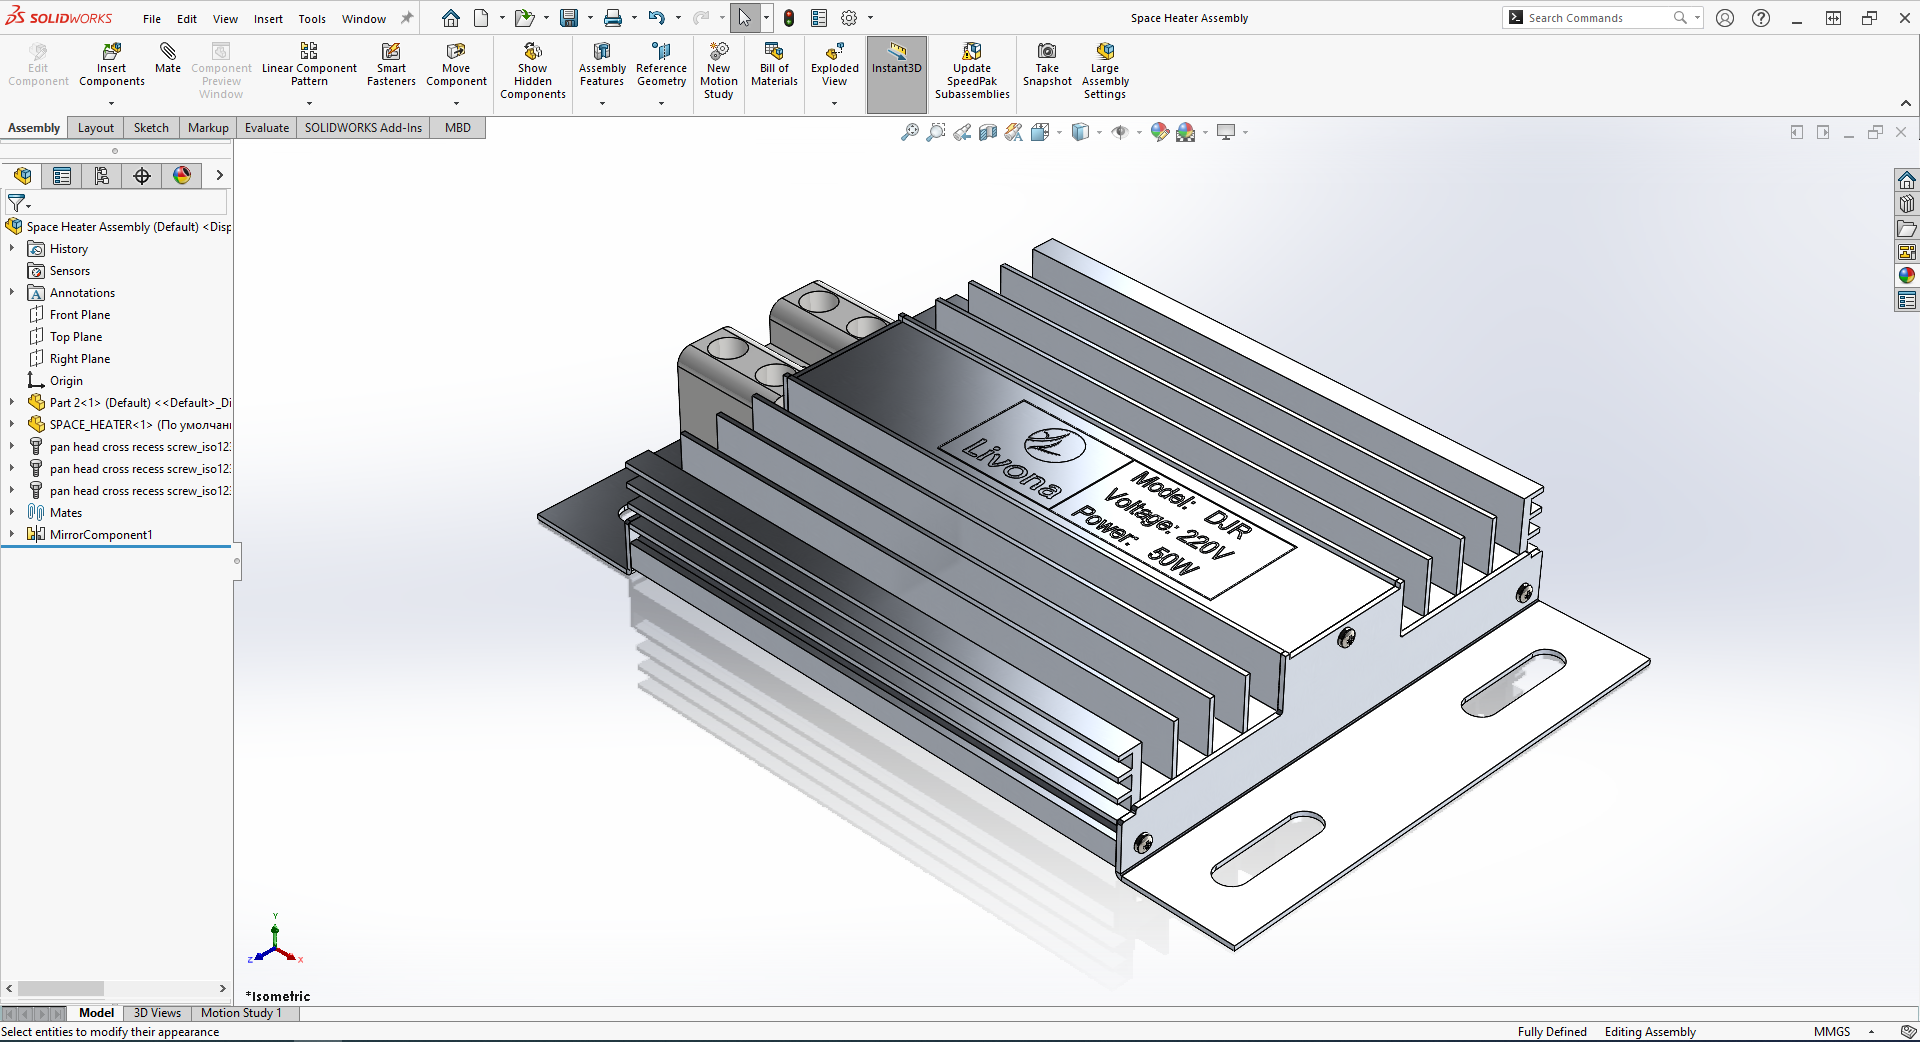This screenshot has height=1042, width=1920.
Task: Open 3D Views bottom tab
Action: coord(157,1013)
